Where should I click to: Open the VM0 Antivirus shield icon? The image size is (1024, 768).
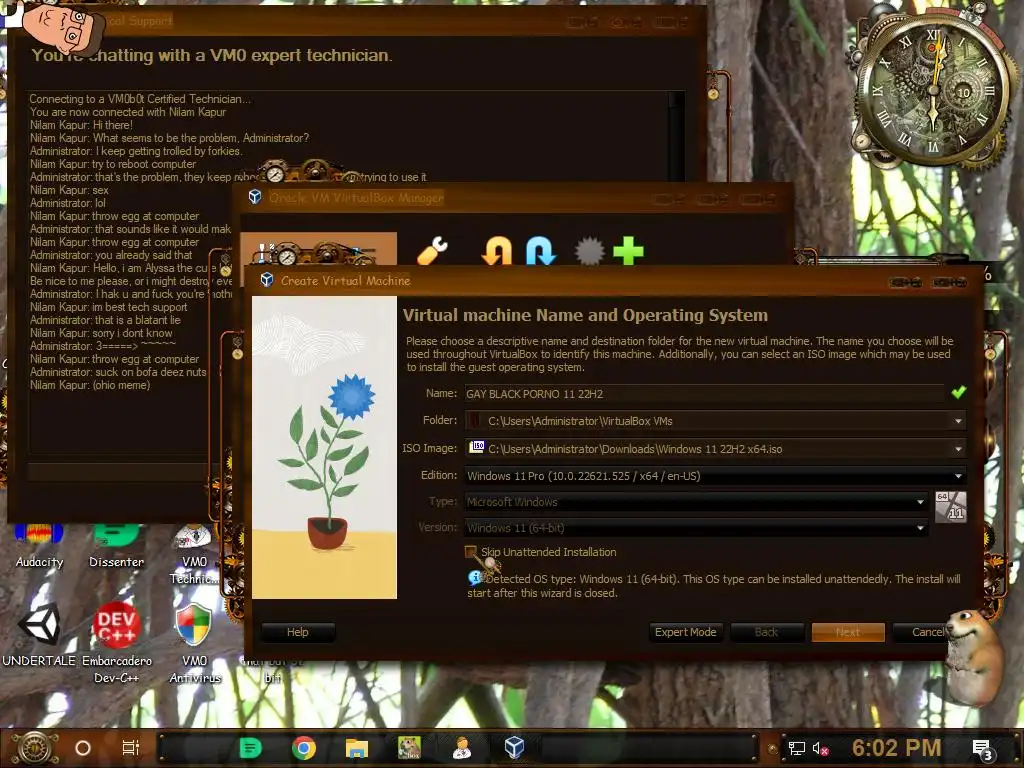(x=194, y=643)
